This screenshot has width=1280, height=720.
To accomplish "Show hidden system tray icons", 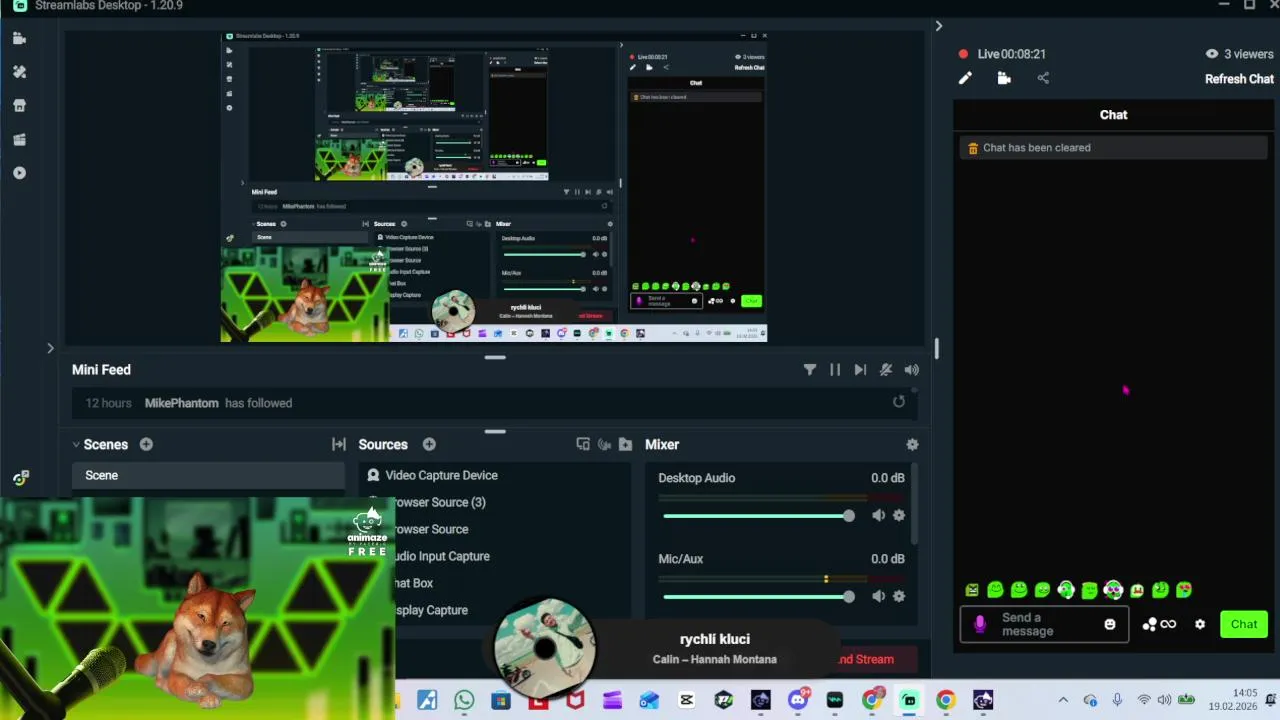I will point(1063,700).
